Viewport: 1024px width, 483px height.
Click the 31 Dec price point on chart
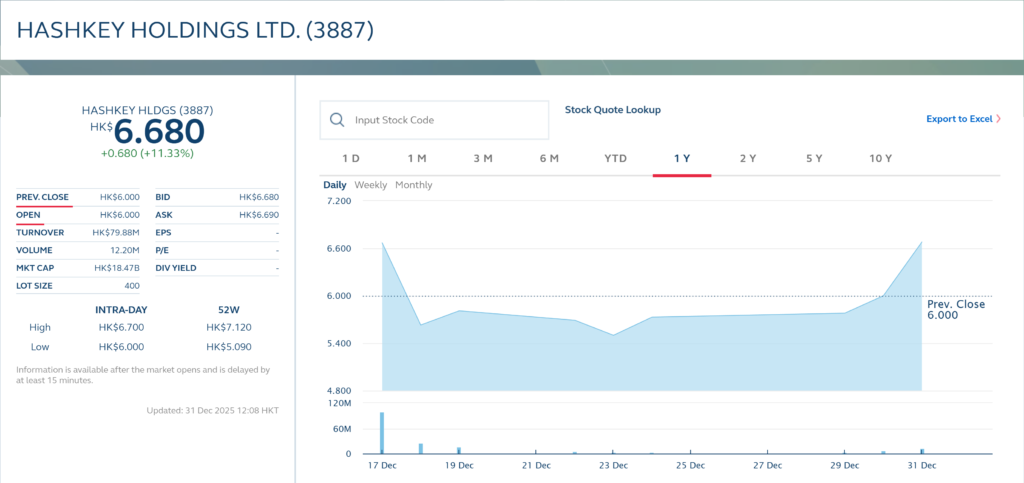click(921, 242)
